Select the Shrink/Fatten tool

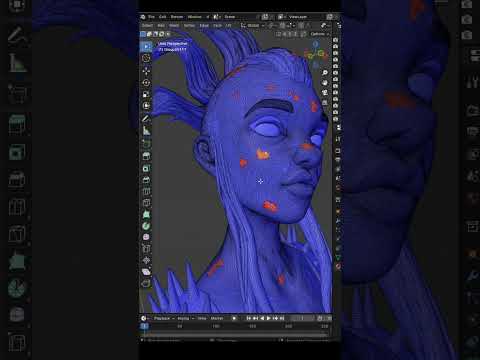pos(146,260)
